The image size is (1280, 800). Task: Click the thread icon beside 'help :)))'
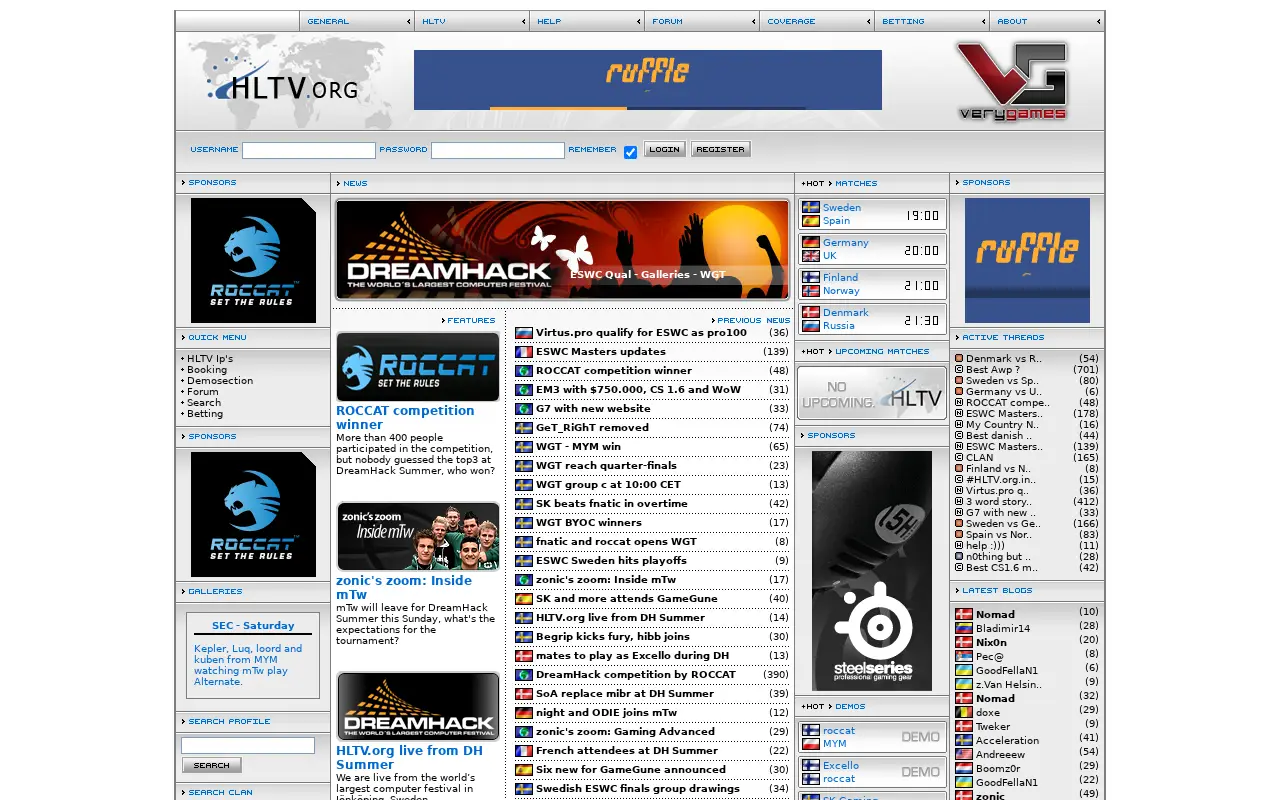(959, 546)
